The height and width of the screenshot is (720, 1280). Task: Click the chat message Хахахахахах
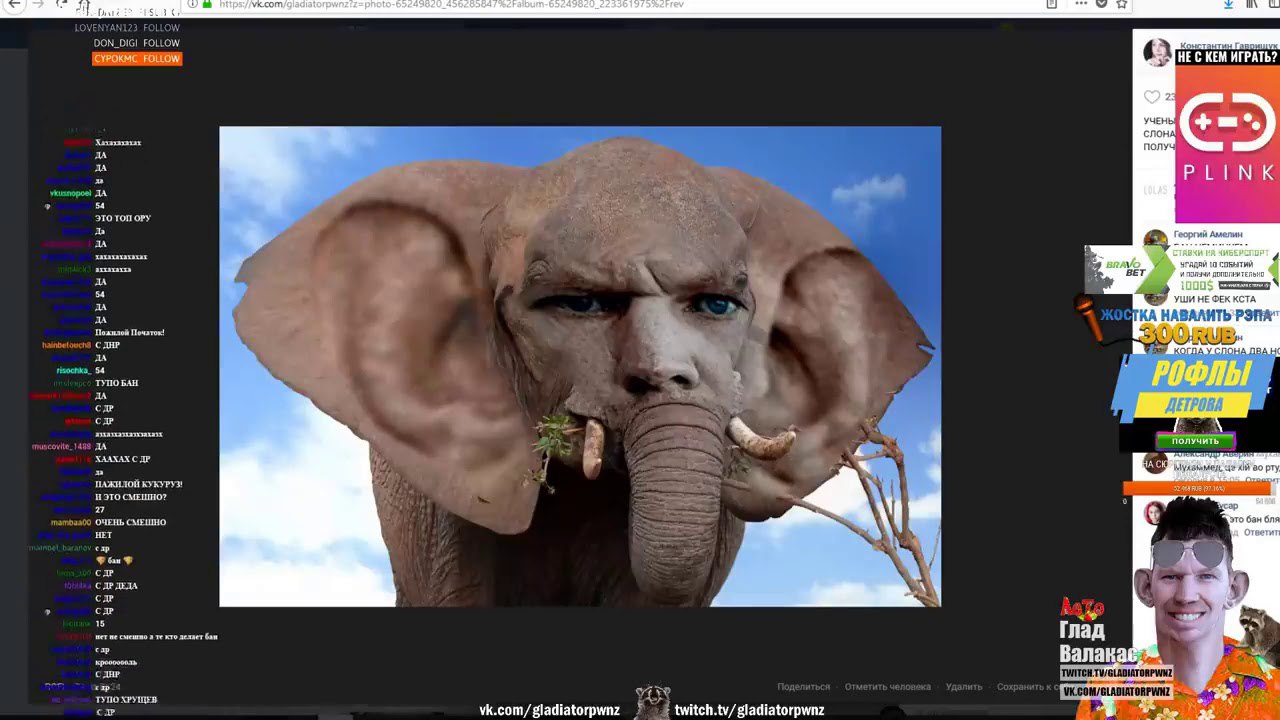pos(118,142)
